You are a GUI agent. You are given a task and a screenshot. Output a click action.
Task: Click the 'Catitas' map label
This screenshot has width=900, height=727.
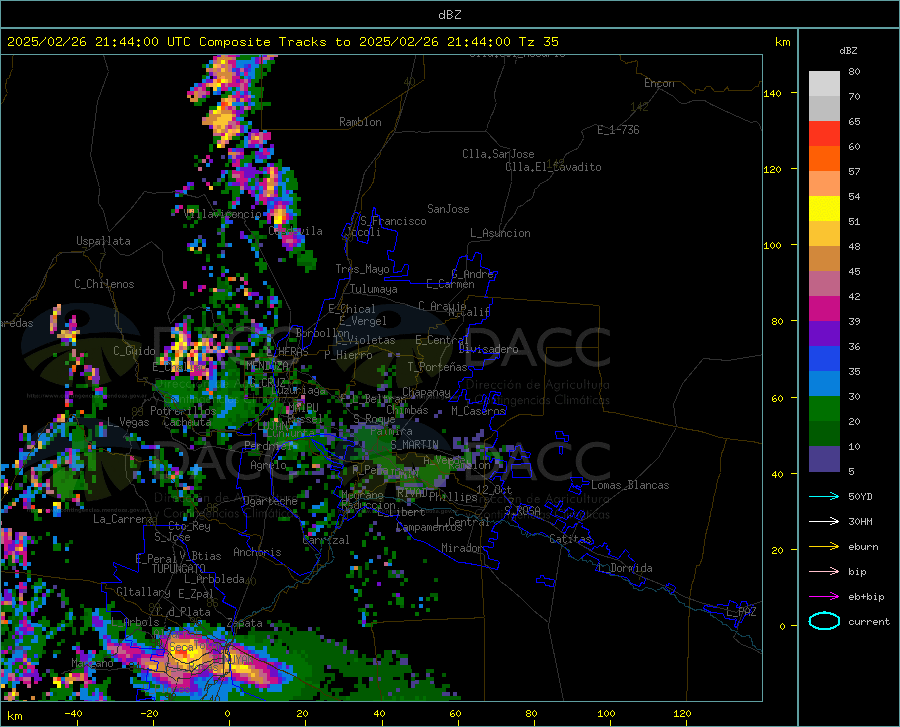coord(571,539)
